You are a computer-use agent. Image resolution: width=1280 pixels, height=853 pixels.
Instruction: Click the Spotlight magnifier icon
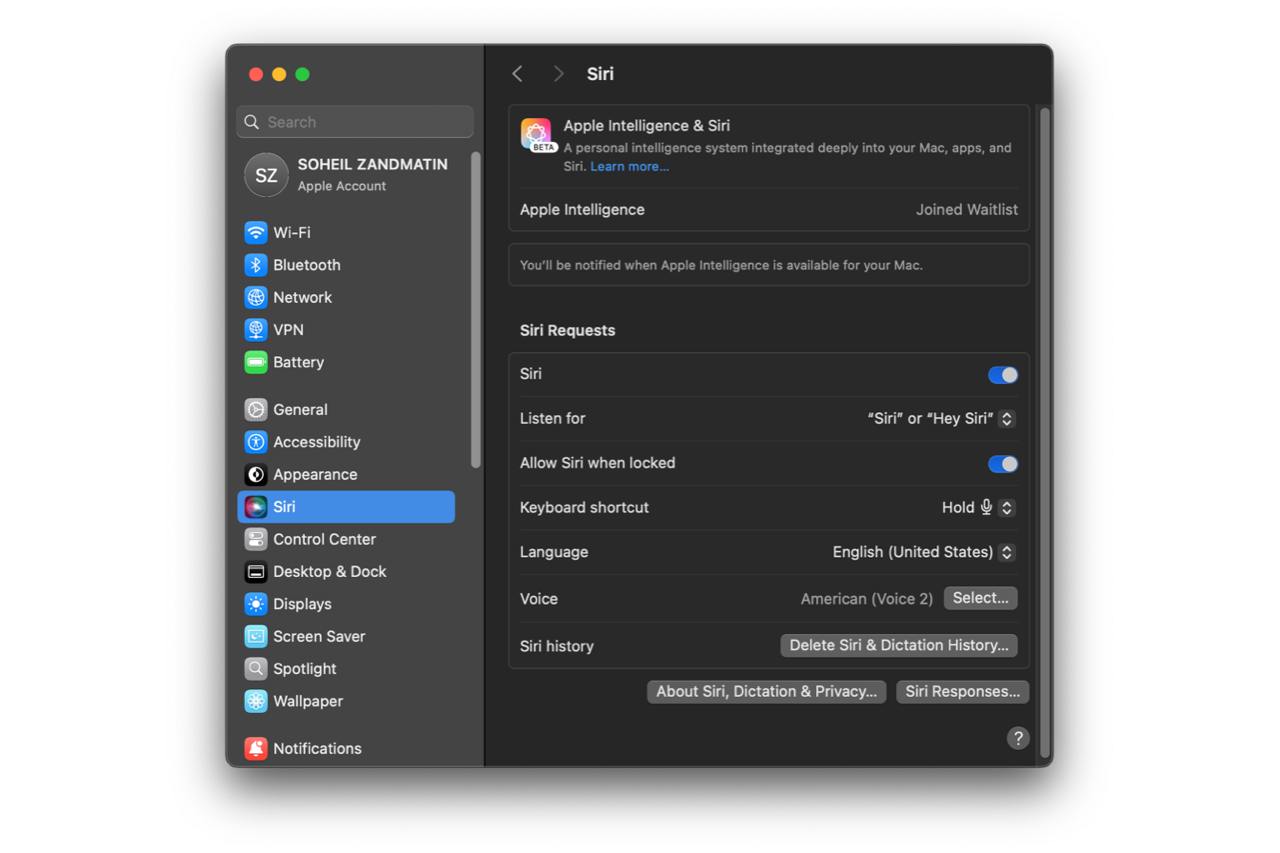[256, 669]
